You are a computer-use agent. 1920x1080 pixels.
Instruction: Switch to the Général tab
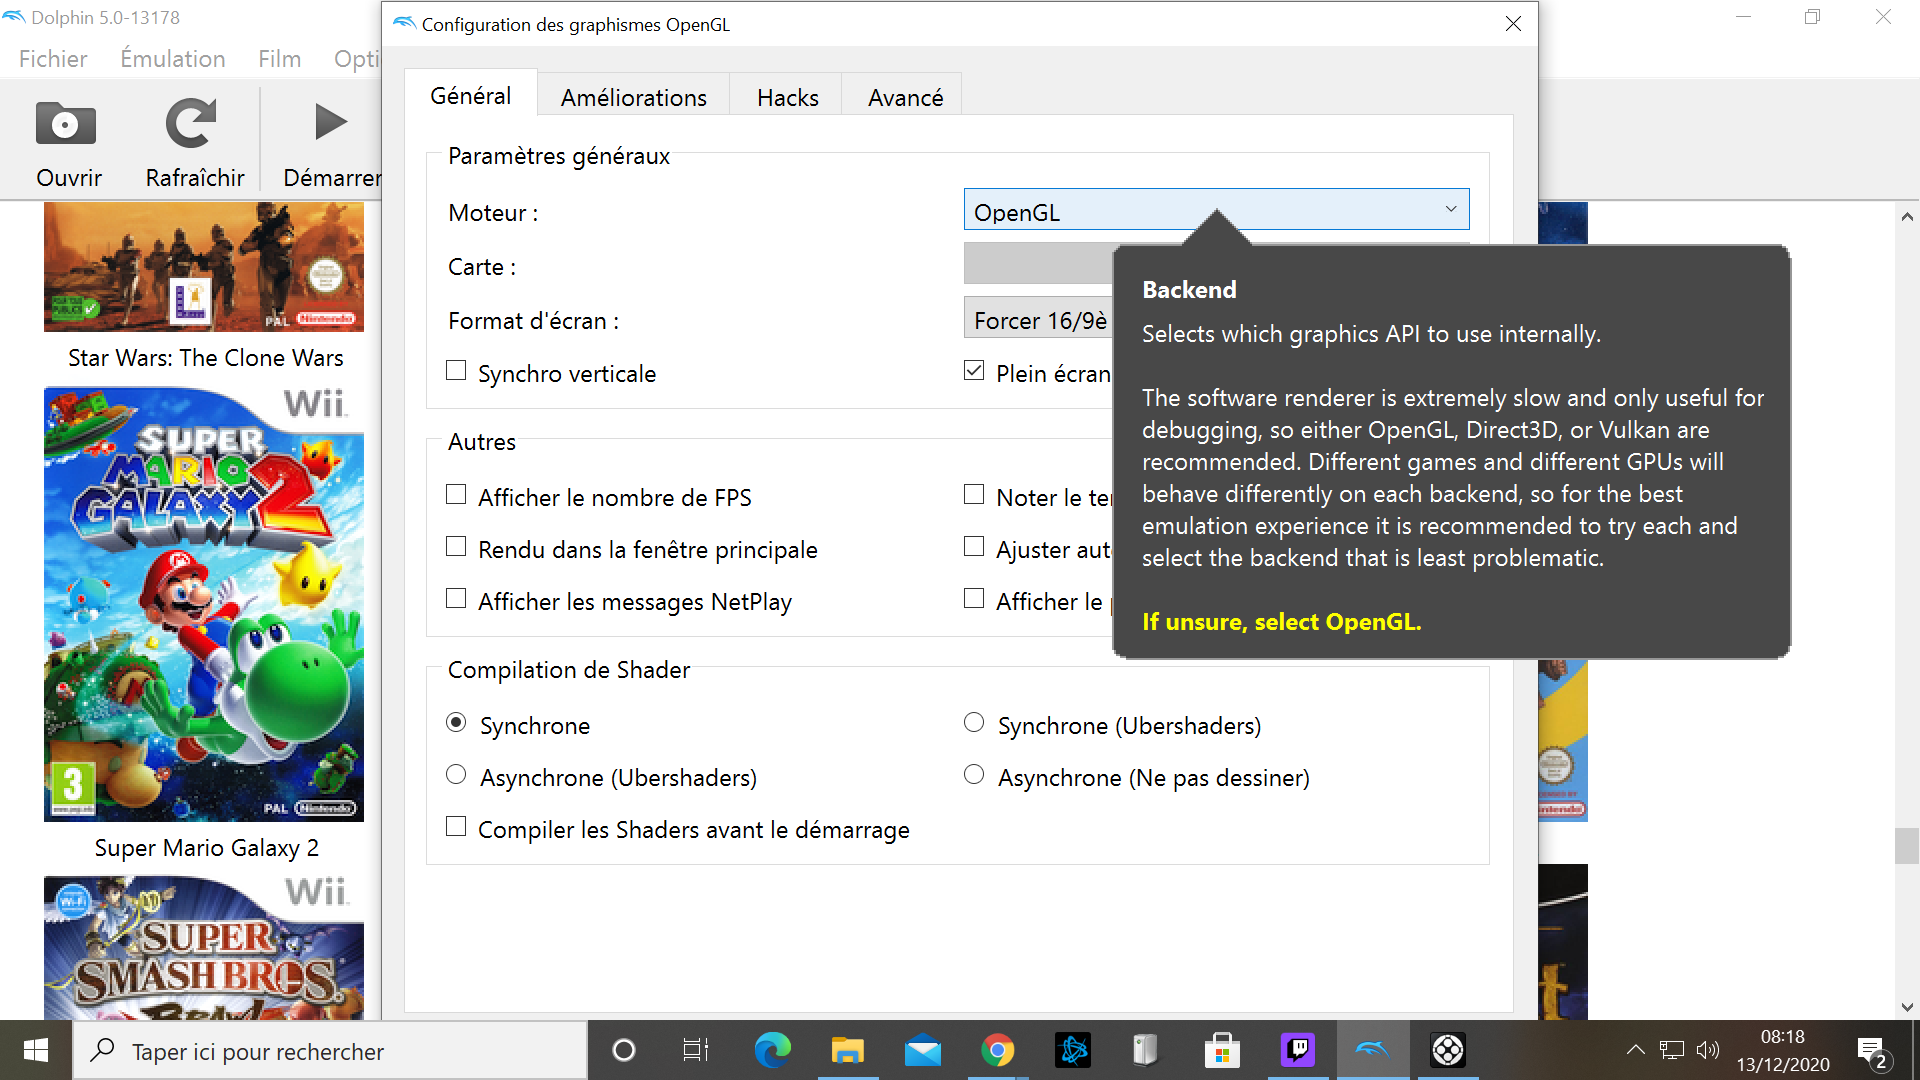coord(471,96)
